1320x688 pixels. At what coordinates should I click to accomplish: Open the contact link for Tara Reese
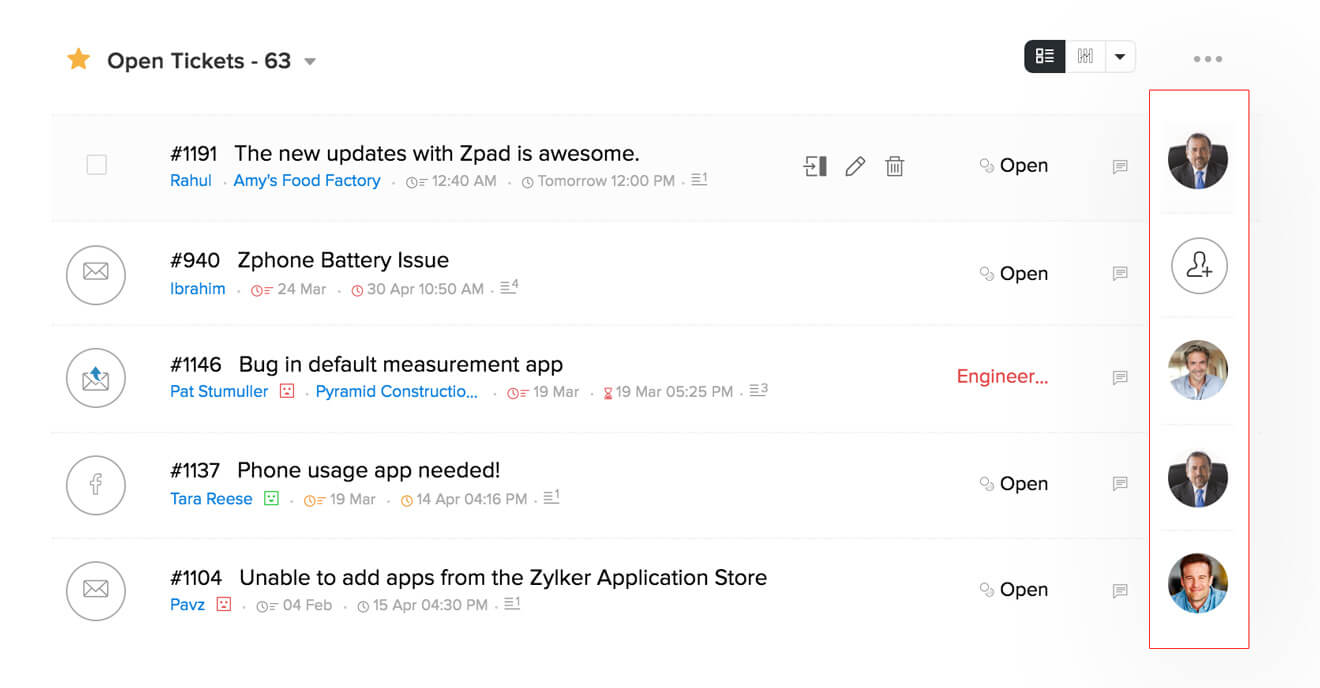pos(211,499)
